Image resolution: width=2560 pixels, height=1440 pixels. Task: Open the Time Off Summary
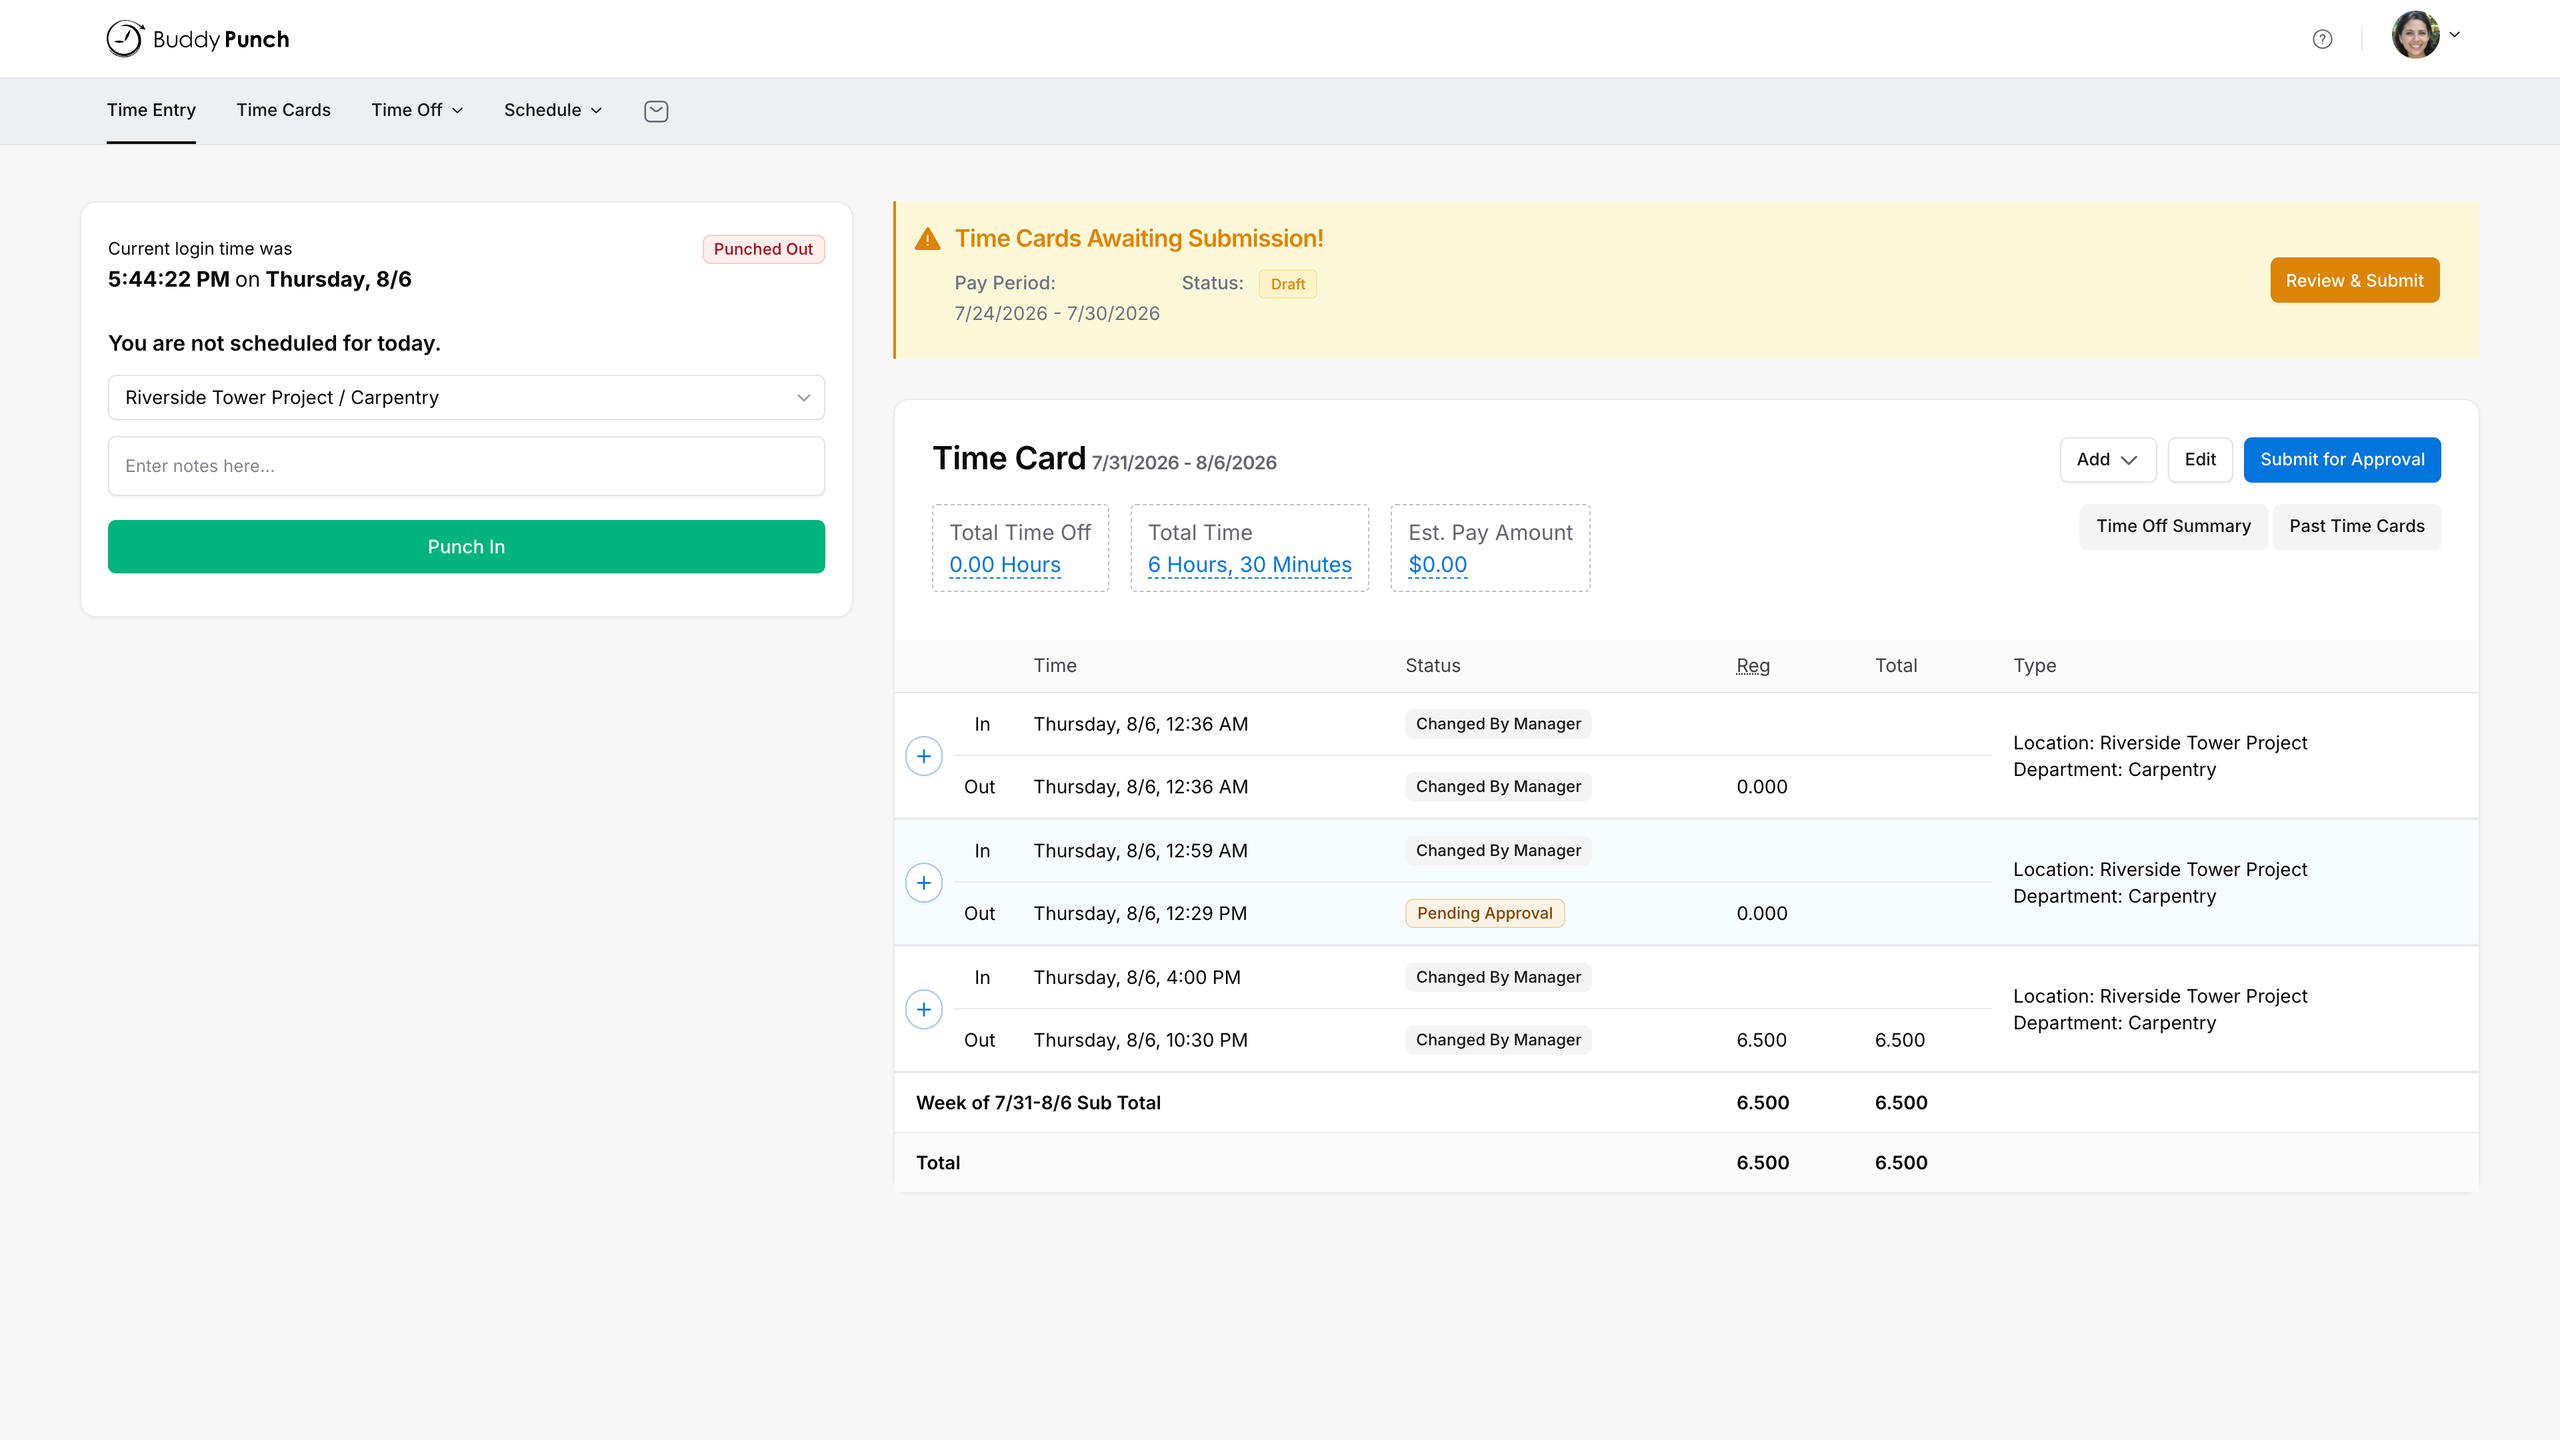pyautogui.click(x=2173, y=526)
